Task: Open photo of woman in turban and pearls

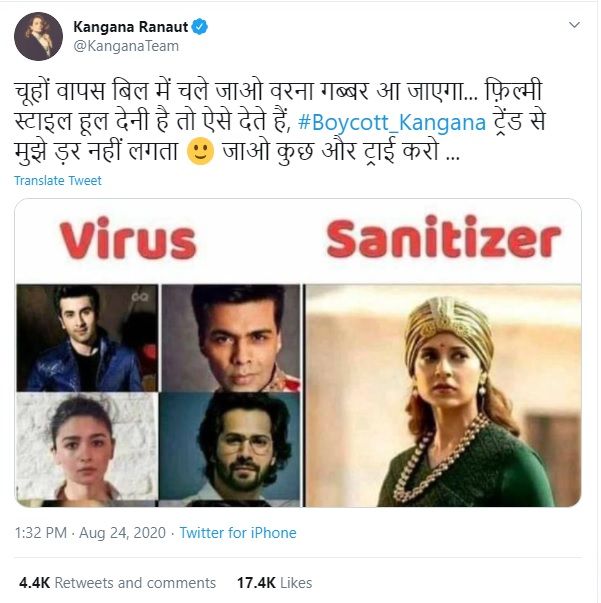Action: point(443,394)
